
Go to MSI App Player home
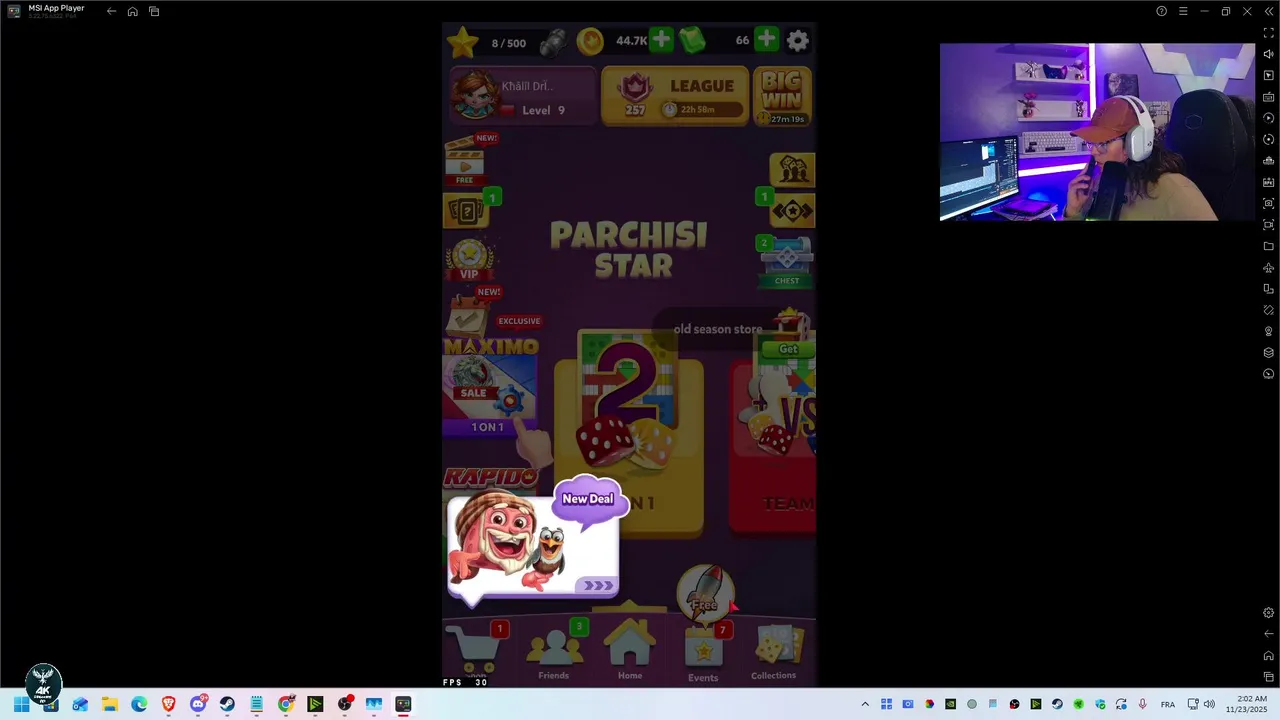tap(132, 11)
